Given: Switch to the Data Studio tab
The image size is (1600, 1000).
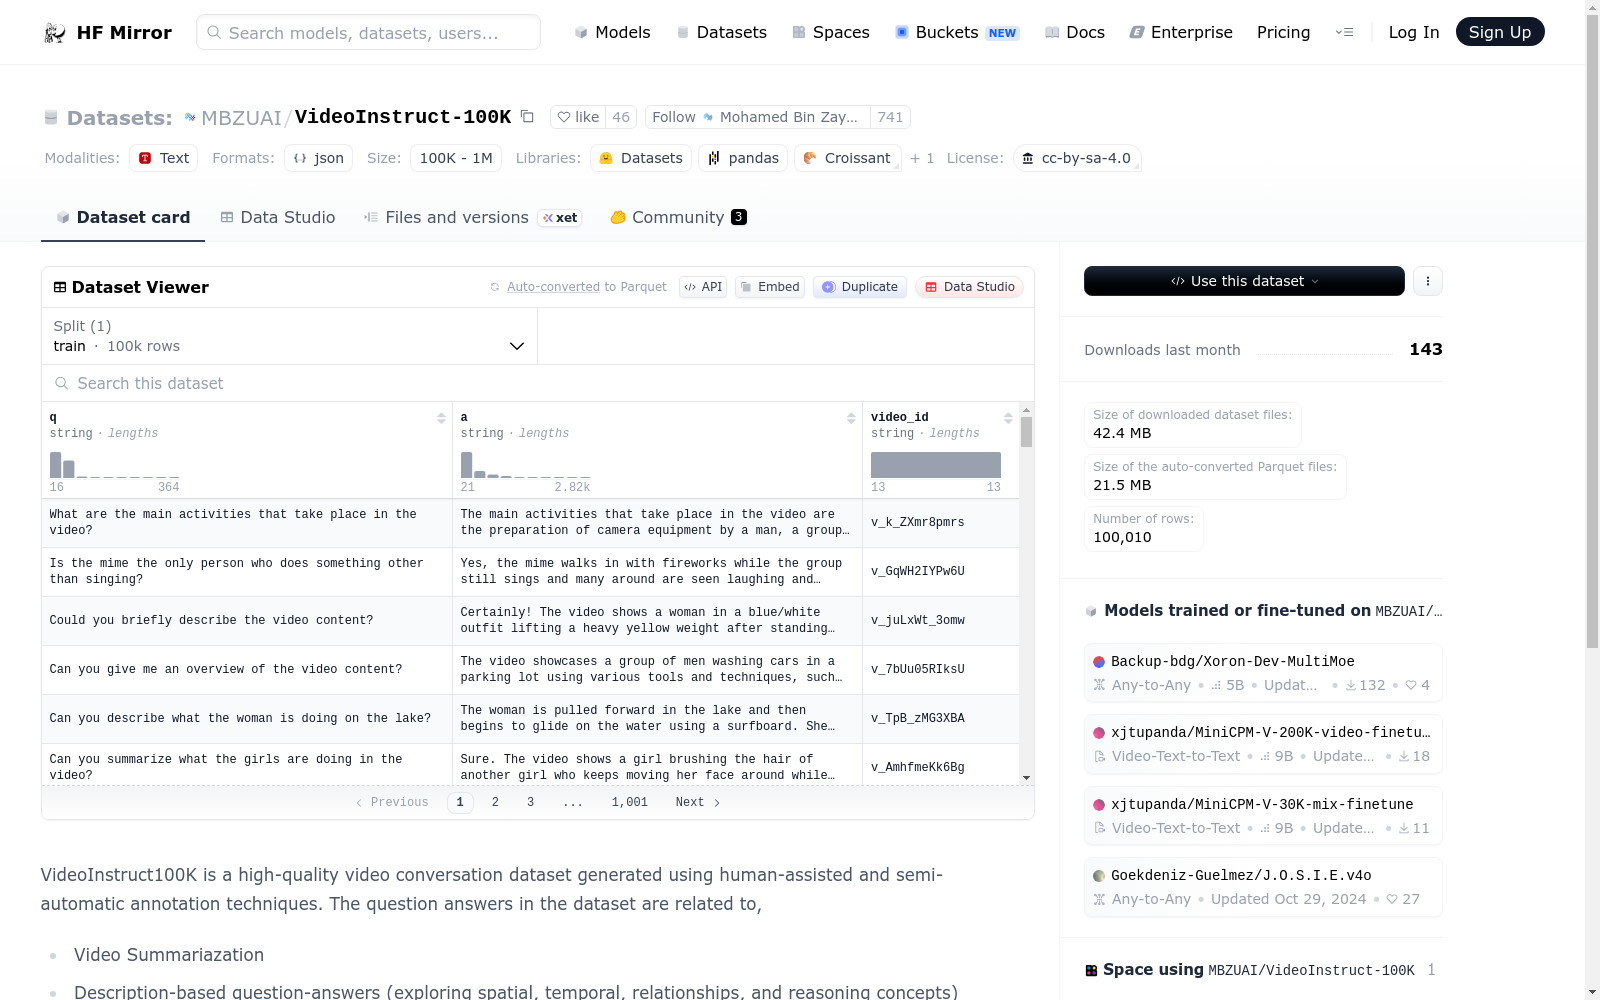Looking at the screenshot, I should [x=278, y=217].
